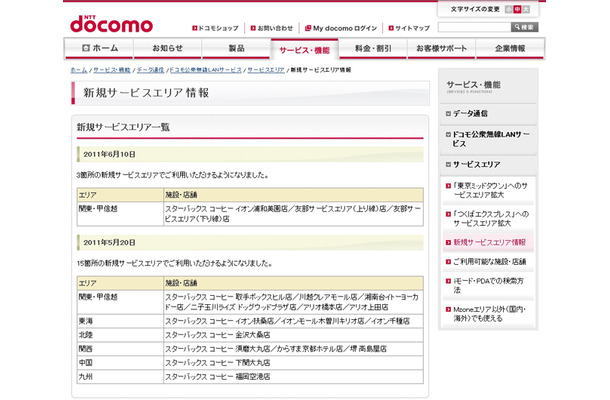Open つくばエクスプレス service area expansion link

[488, 219]
